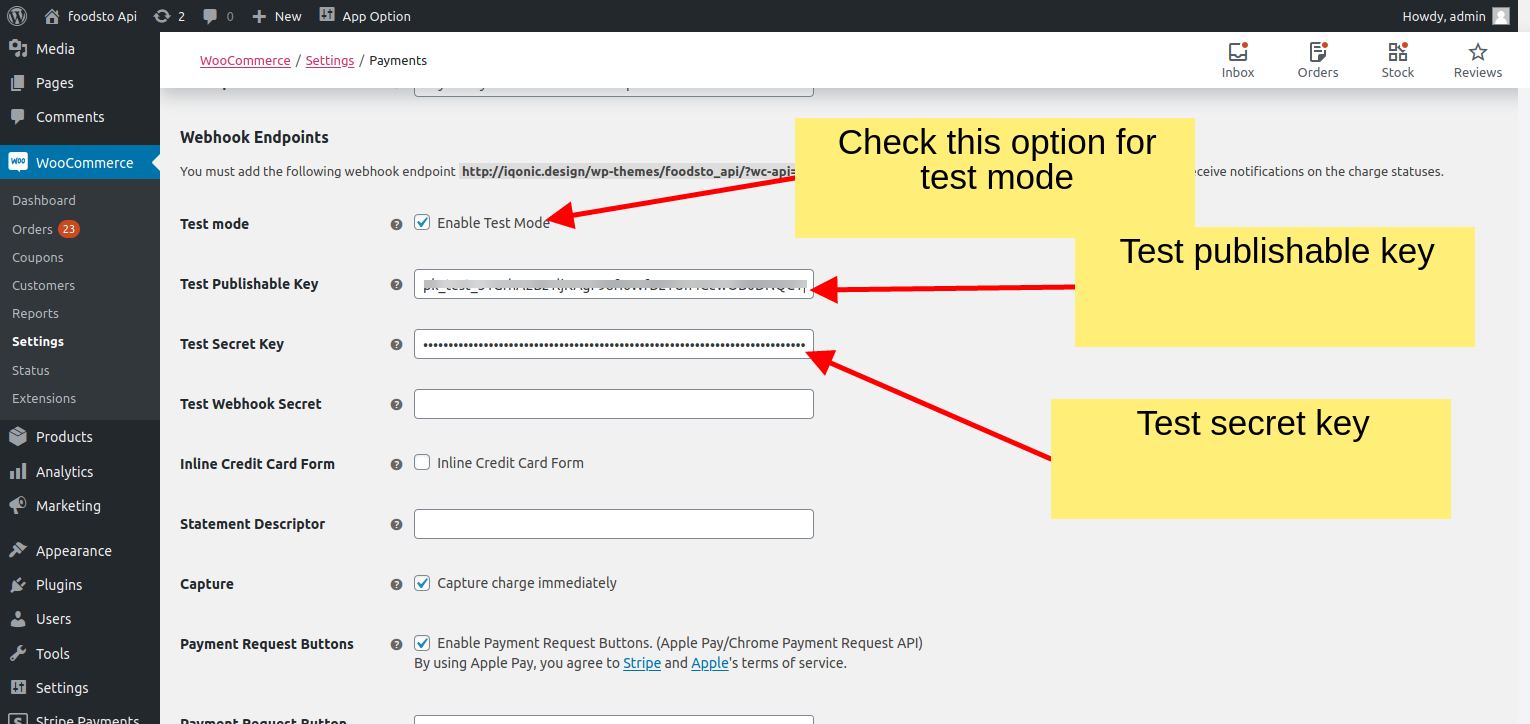This screenshot has width=1530, height=724.
Task: Open the Stock activity icon
Action: [1398, 52]
